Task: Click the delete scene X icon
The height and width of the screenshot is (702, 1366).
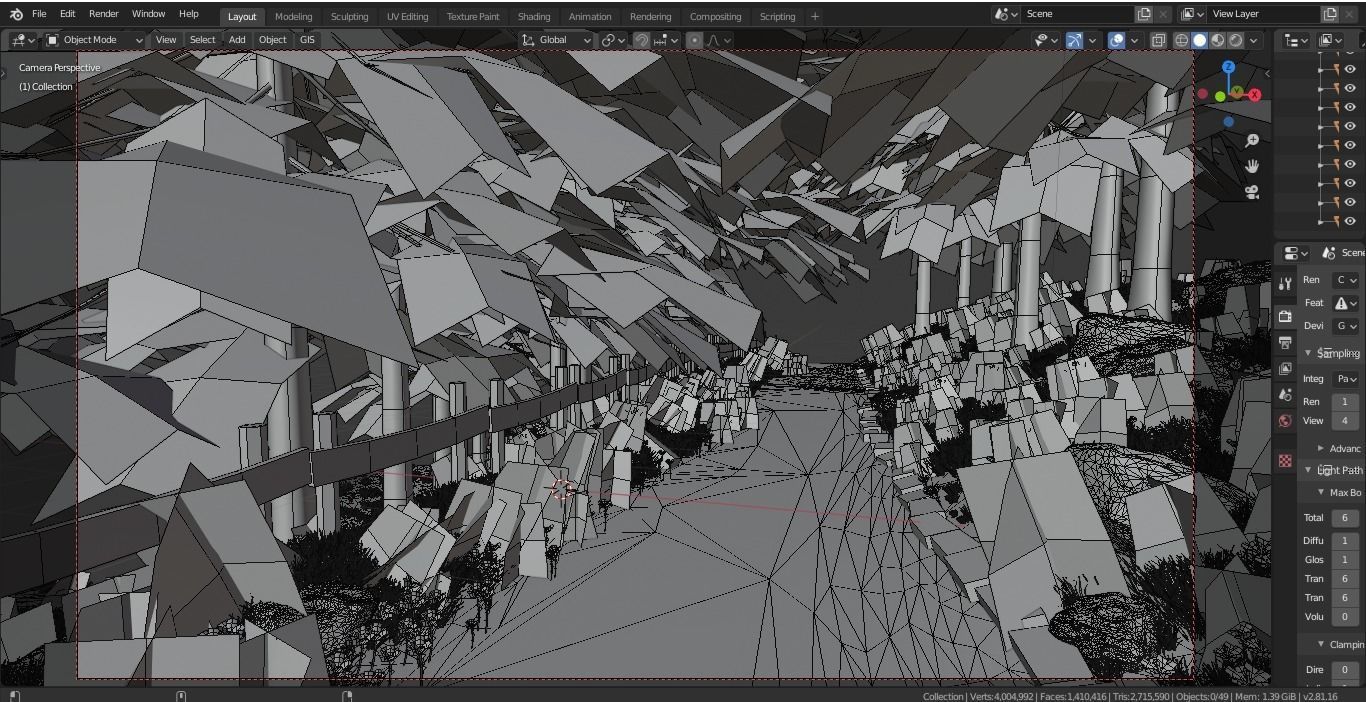Action: 1163,14
